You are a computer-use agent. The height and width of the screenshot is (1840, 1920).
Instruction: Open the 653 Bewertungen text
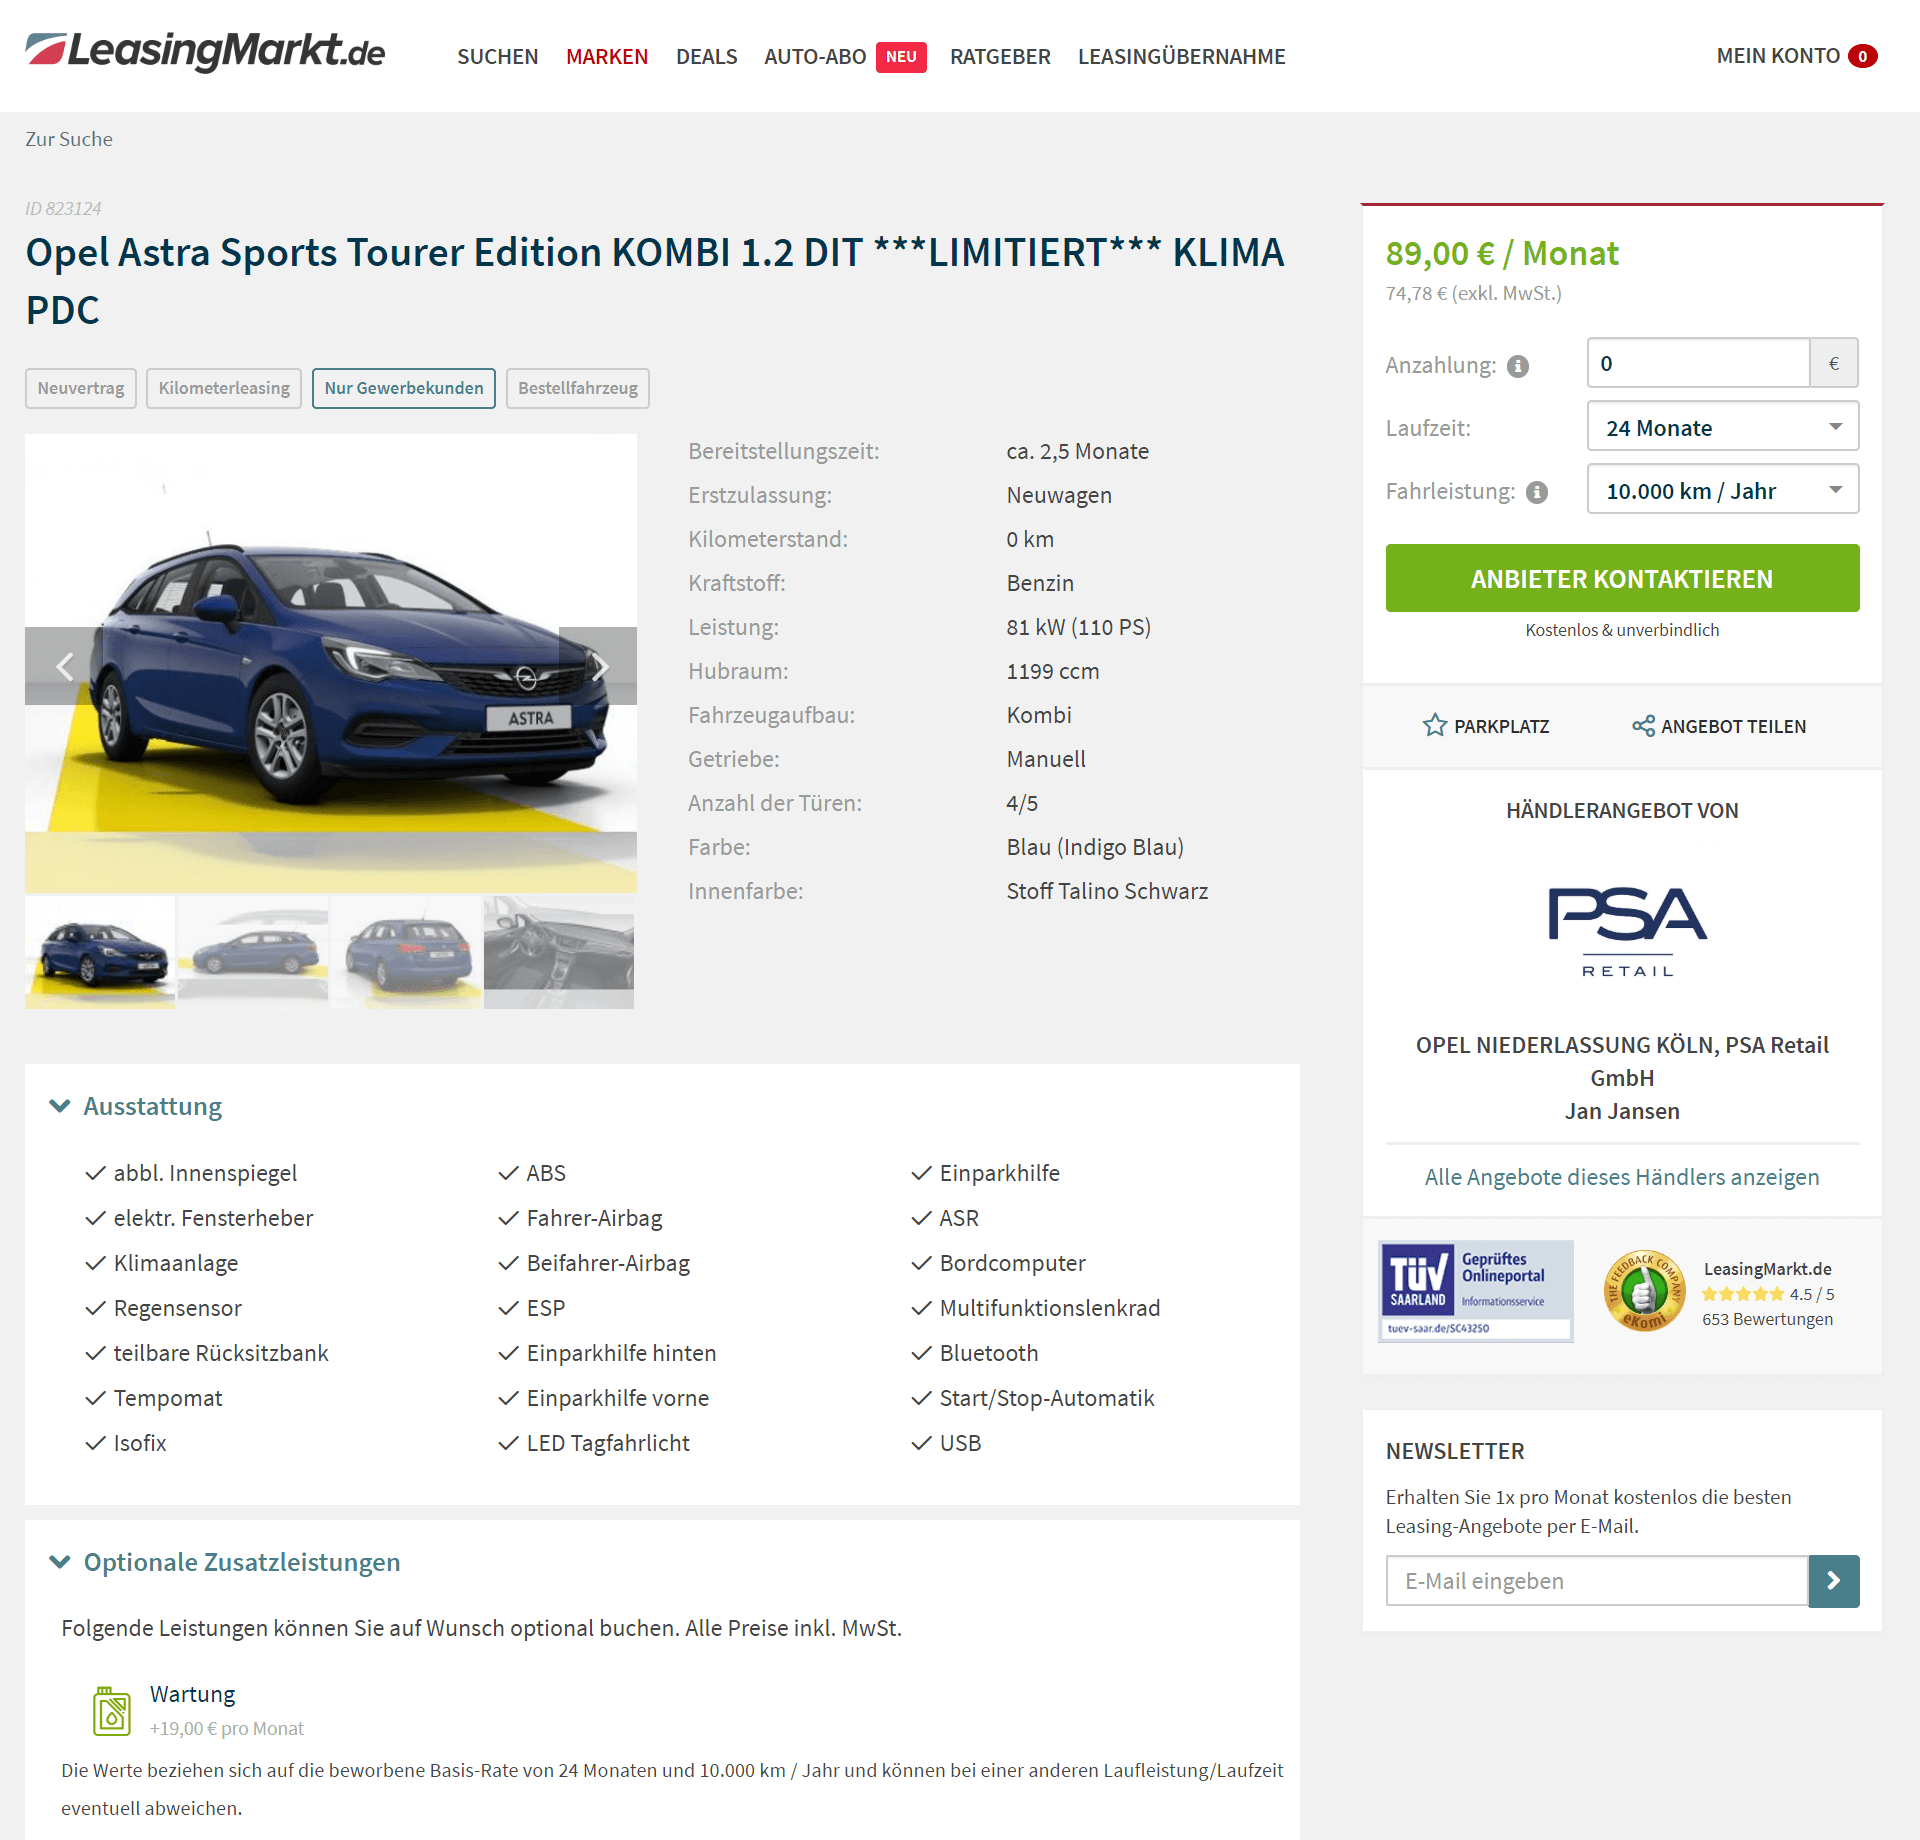pyautogui.click(x=1768, y=1319)
